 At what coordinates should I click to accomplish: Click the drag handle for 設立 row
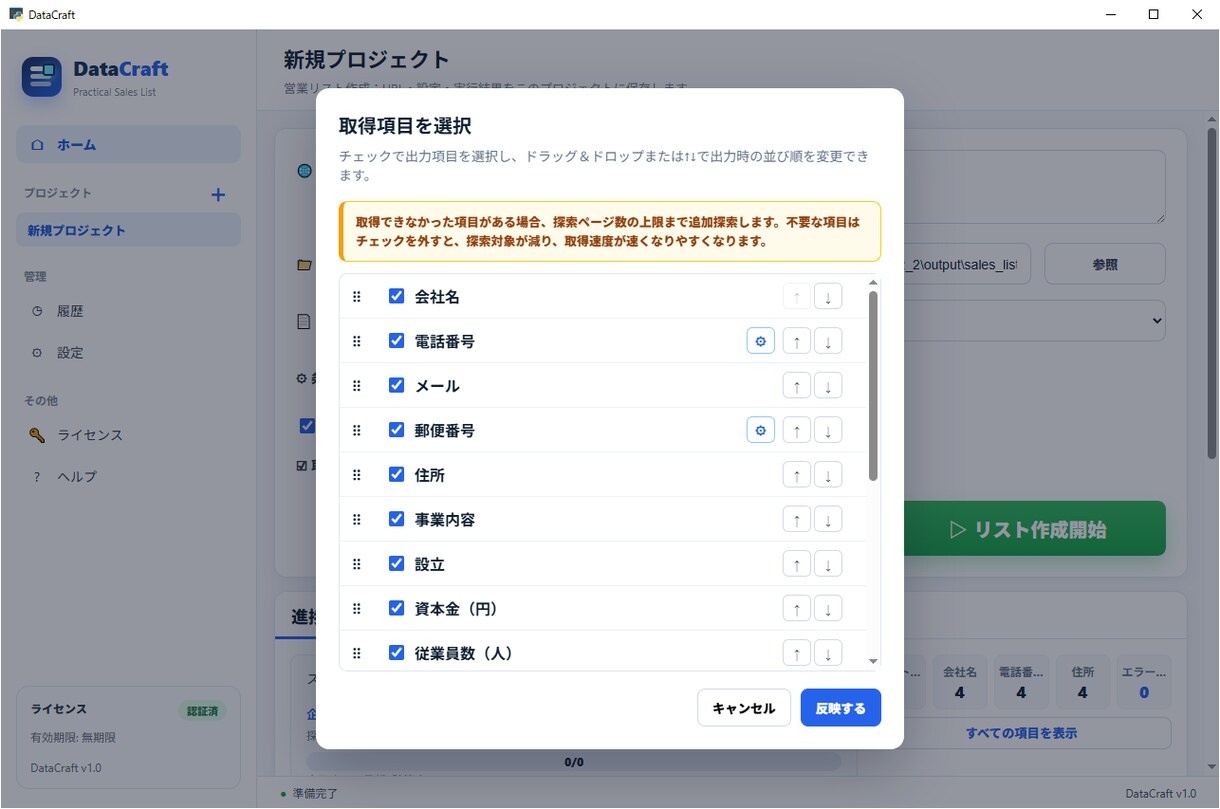[x=357, y=564]
